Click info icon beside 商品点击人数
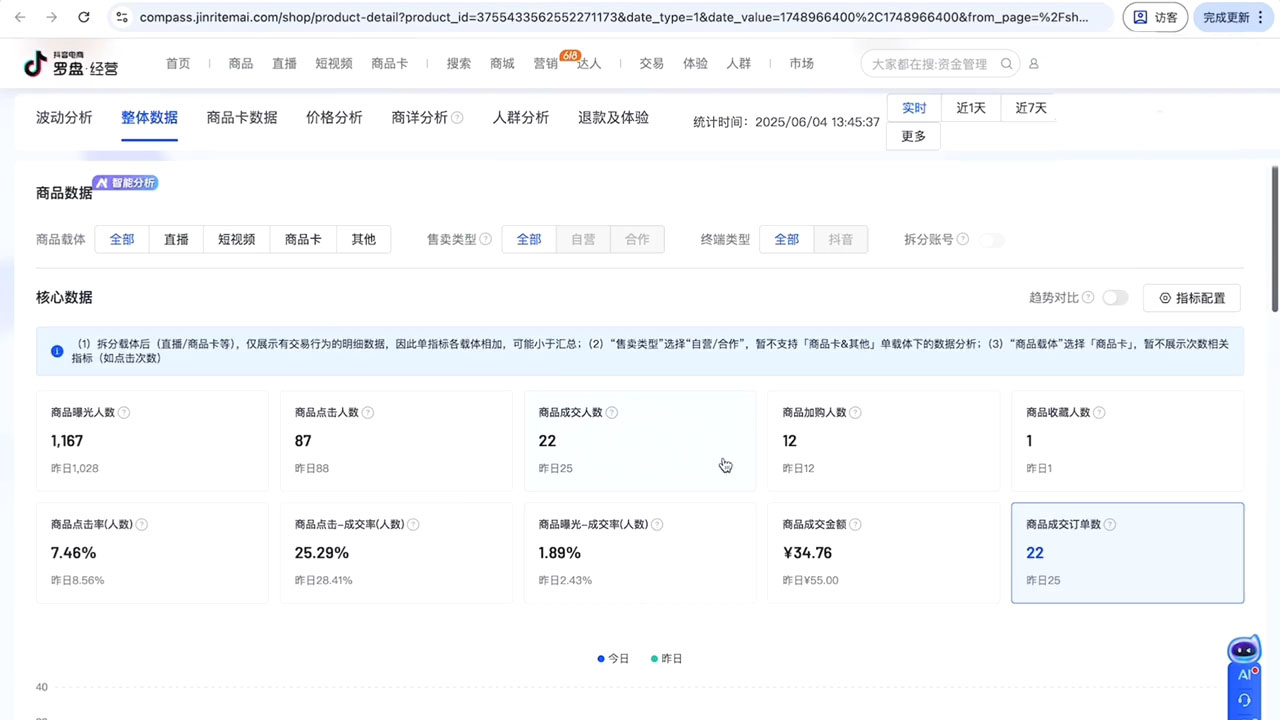This screenshot has width=1280, height=720. pos(368,413)
